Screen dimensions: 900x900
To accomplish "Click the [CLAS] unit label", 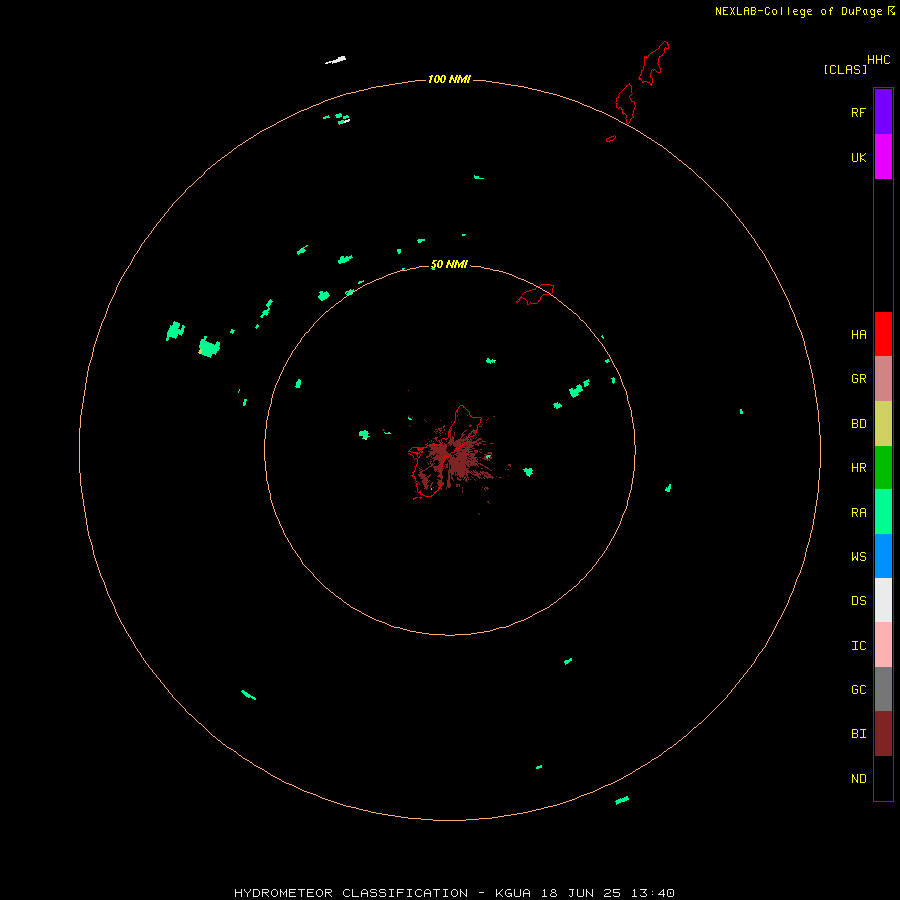I will tap(845, 69).
